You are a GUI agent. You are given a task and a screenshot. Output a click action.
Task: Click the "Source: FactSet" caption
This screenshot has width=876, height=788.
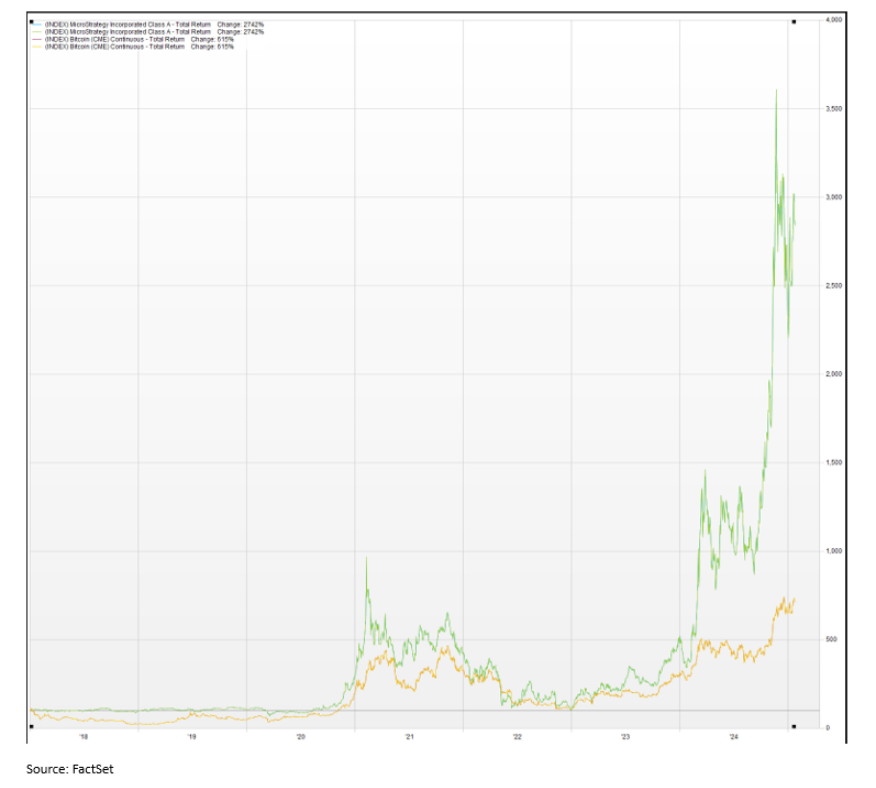point(70,769)
